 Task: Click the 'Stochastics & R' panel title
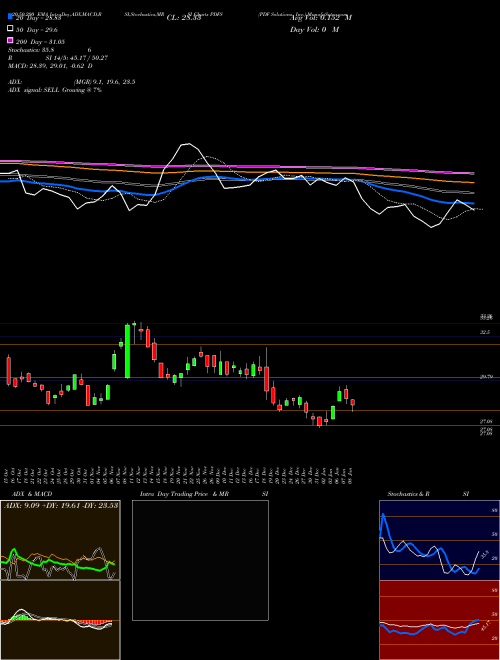click(409, 494)
